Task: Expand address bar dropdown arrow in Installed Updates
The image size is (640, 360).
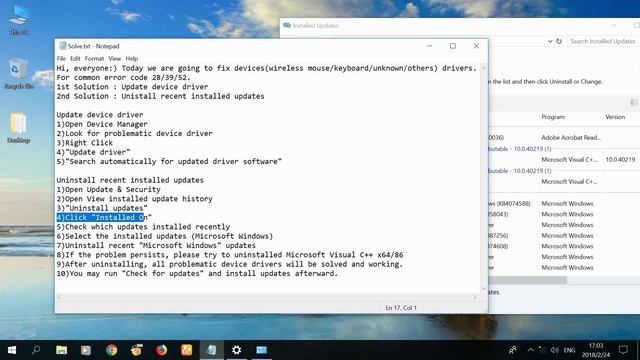Action: (x=549, y=41)
